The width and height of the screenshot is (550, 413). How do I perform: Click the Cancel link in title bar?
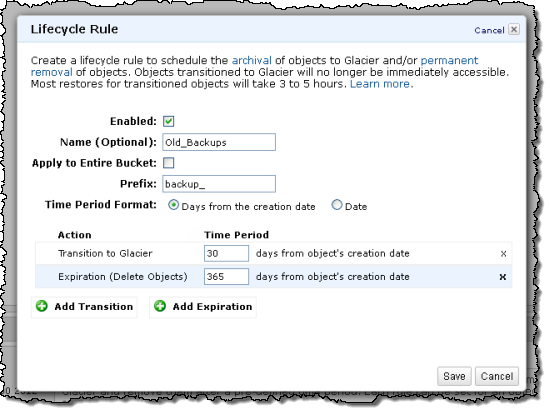point(489,30)
